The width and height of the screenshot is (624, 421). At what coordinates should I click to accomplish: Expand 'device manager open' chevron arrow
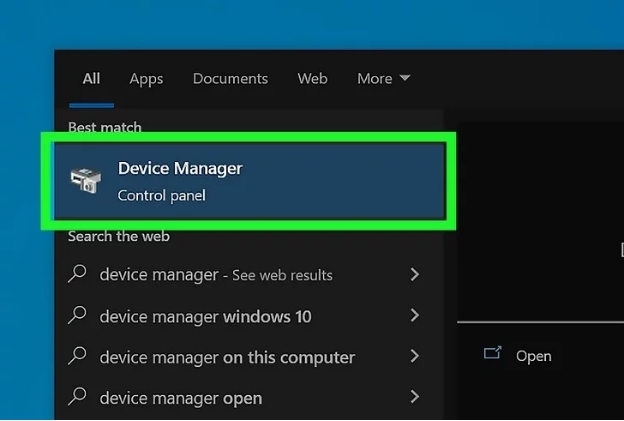pos(415,398)
